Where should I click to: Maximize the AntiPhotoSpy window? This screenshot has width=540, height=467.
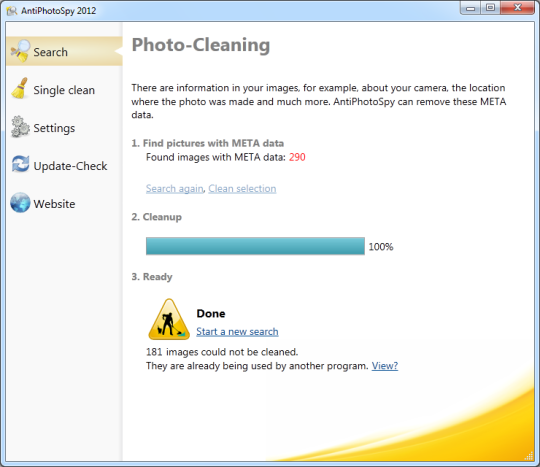point(490,8)
